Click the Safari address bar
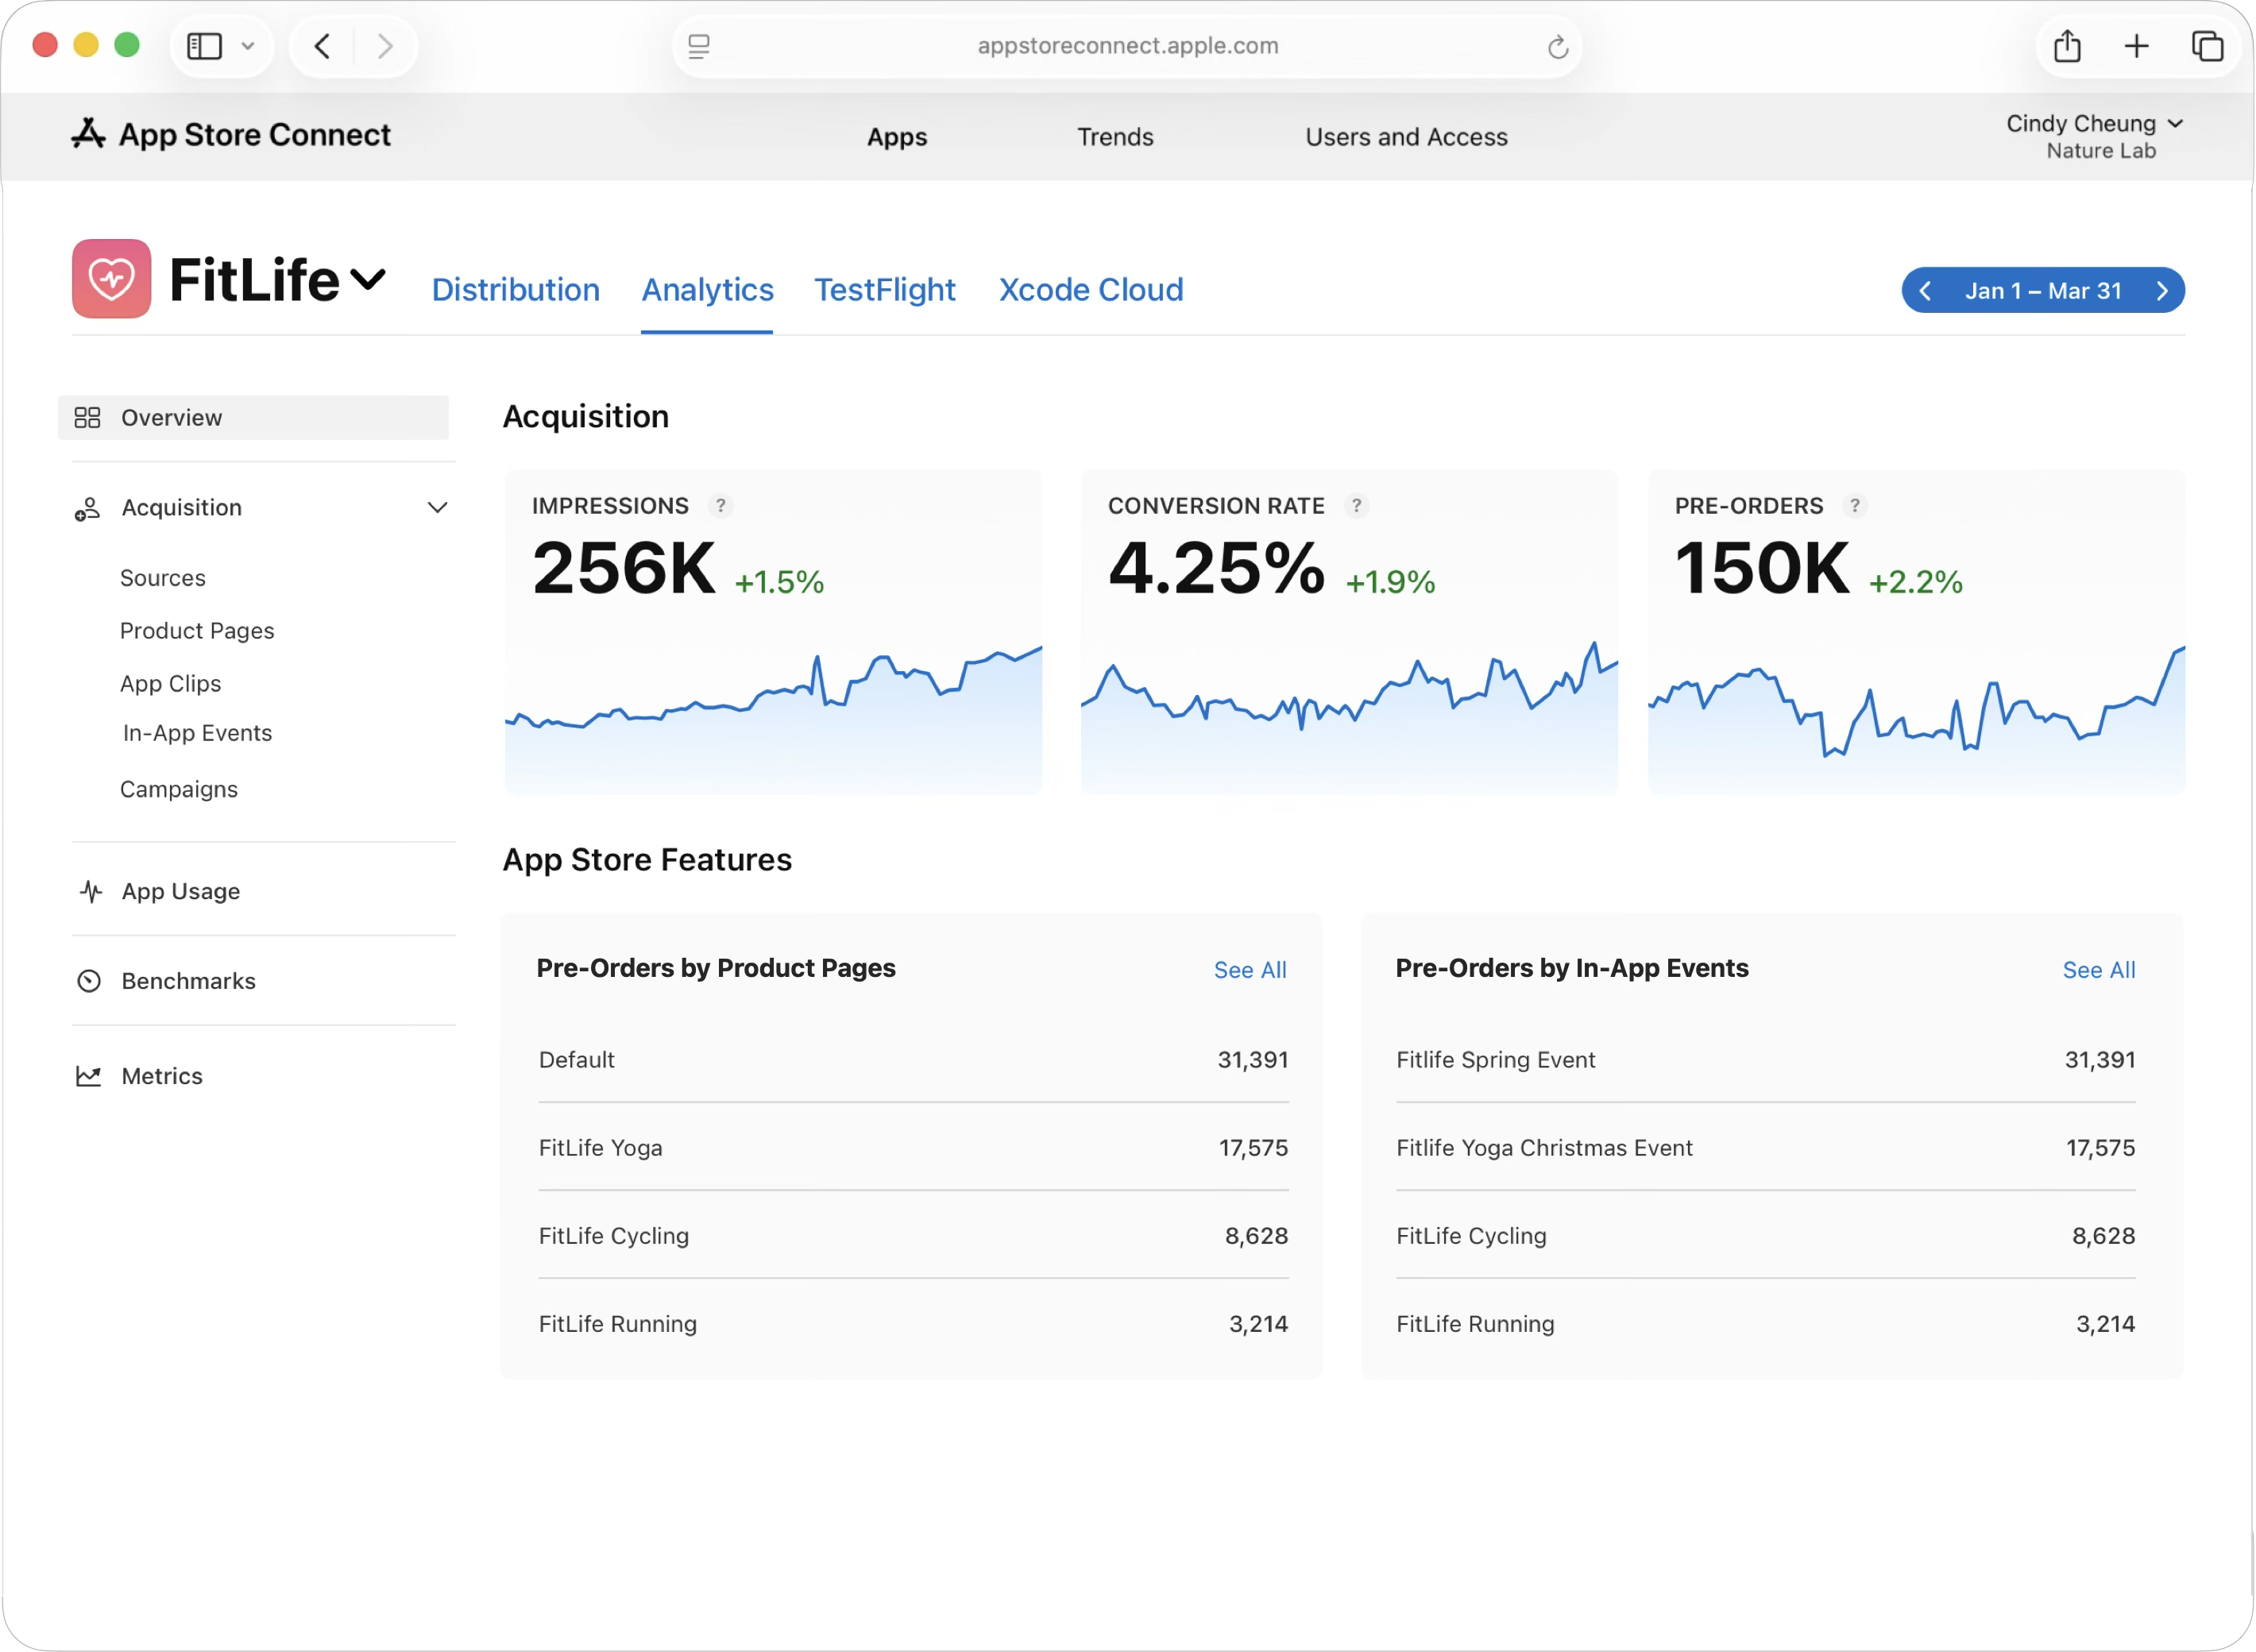 (x=1127, y=46)
